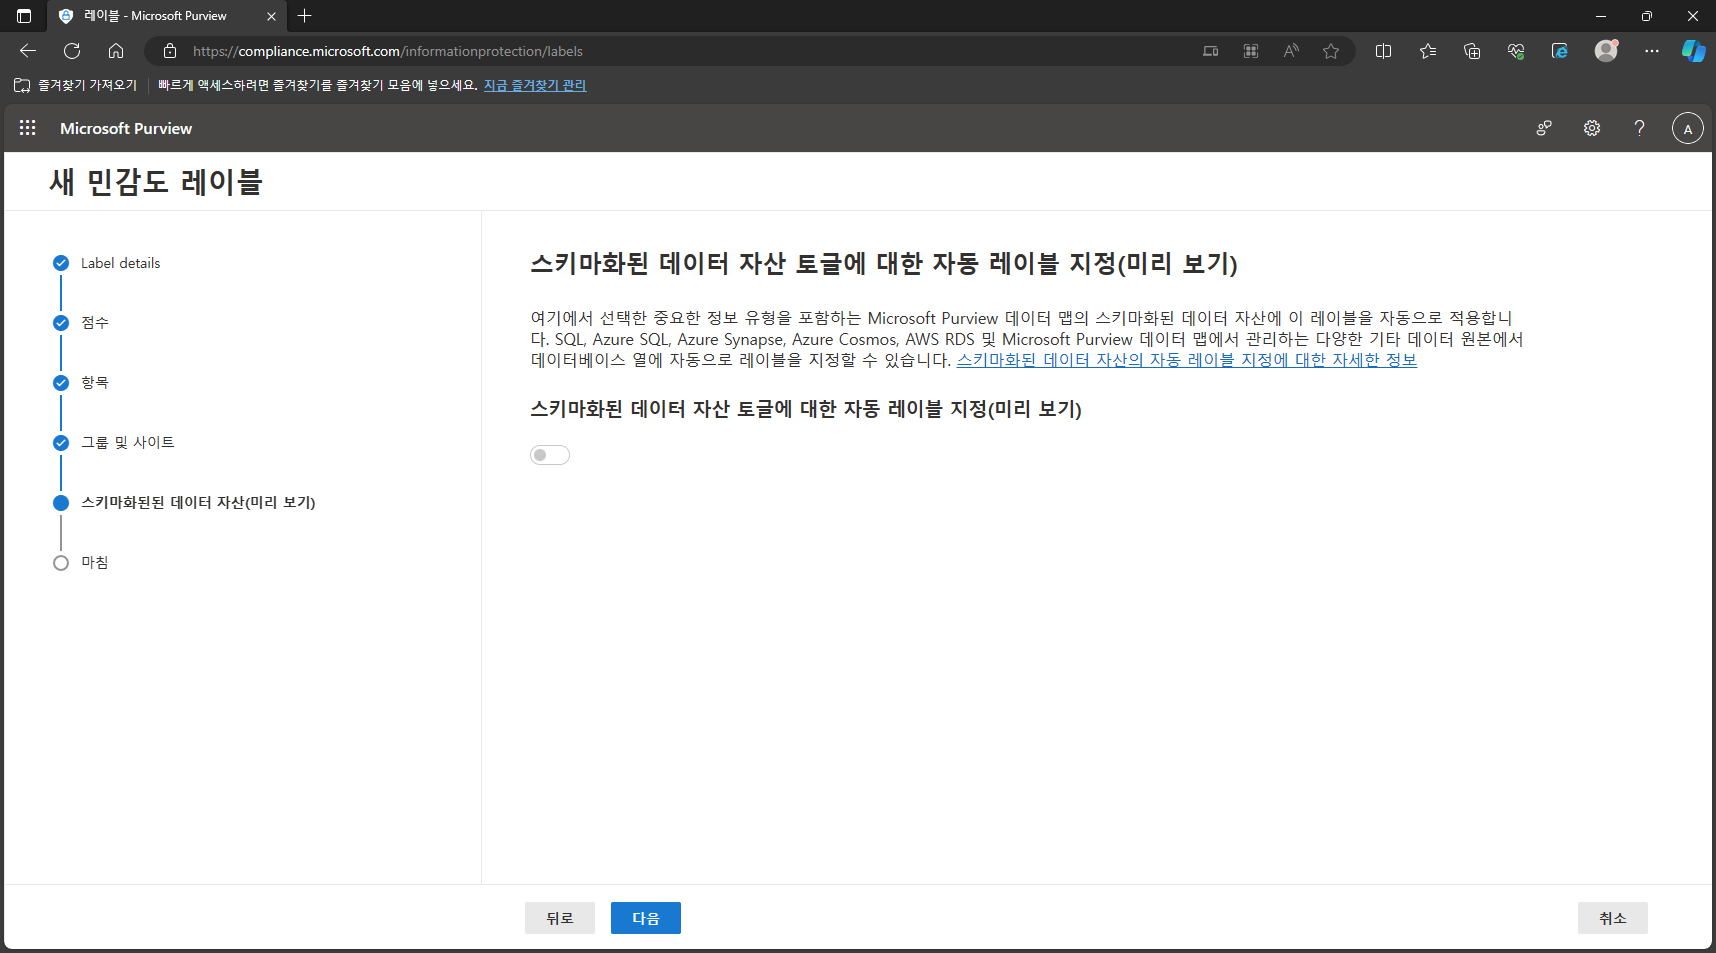The width and height of the screenshot is (1716, 953).
Task: Open browser essentials heart icon
Action: coord(1516,51)
